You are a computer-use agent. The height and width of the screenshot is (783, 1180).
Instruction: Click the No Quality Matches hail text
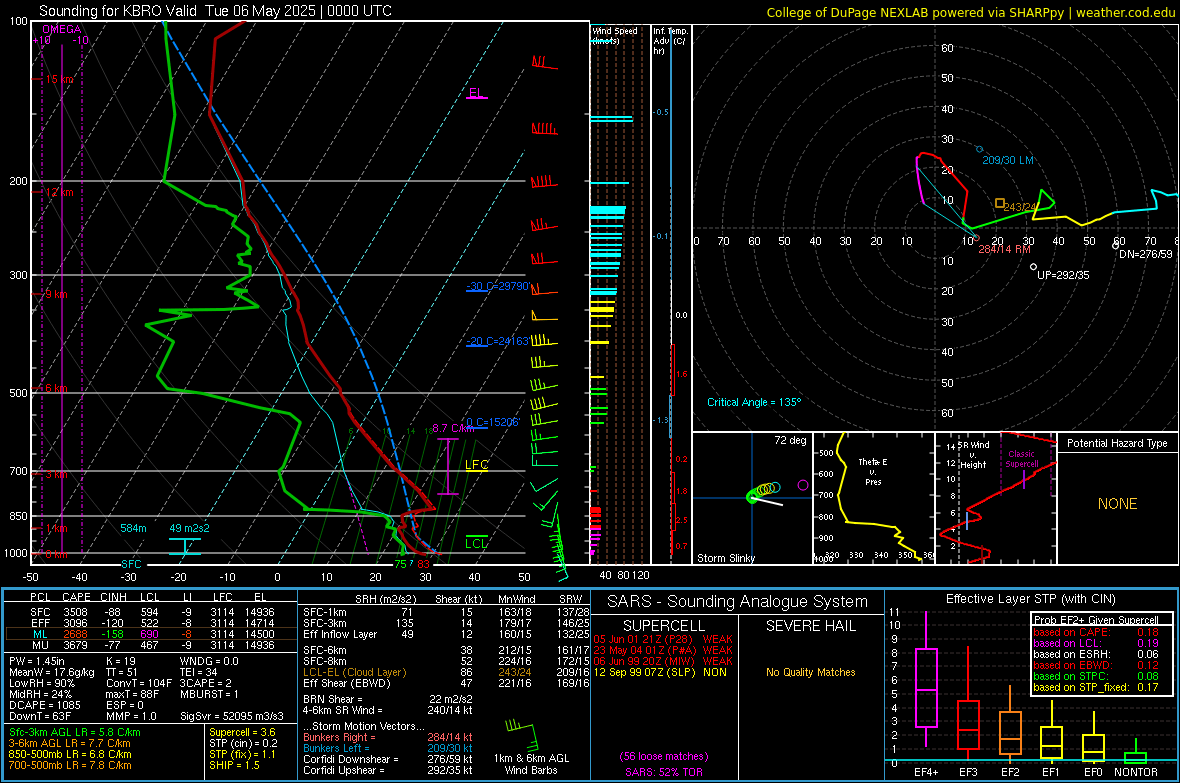[x=810, y=672]
